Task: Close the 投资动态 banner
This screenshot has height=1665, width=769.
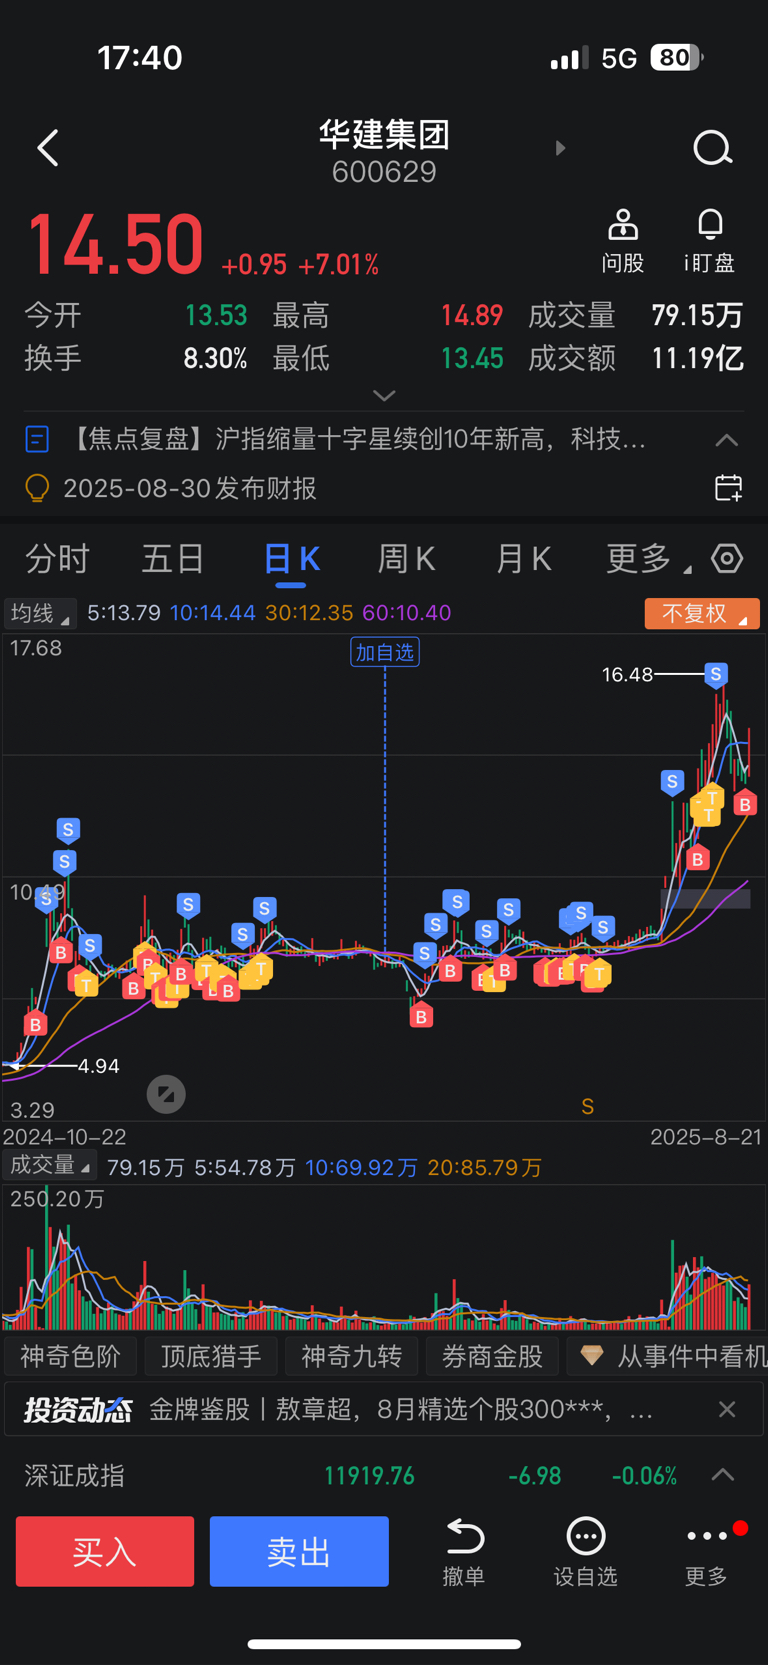Action: point(727,1410)
